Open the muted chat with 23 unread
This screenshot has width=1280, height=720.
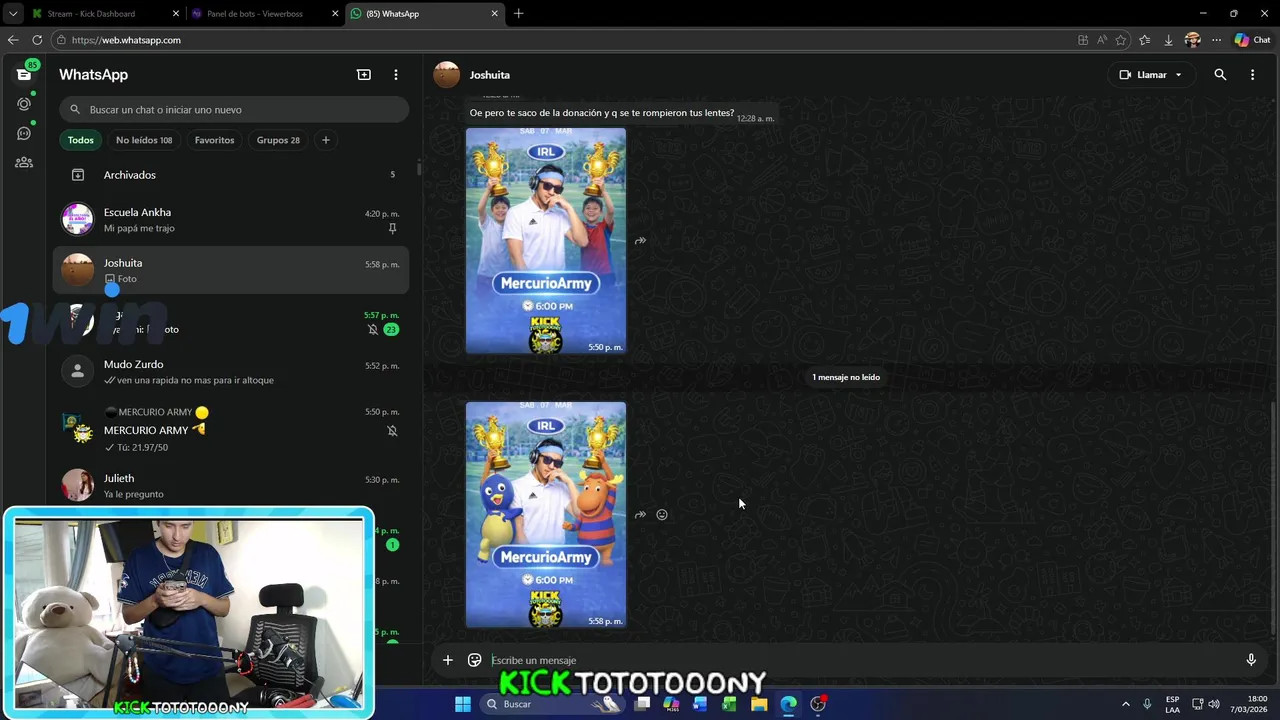(x=231, y=322)
